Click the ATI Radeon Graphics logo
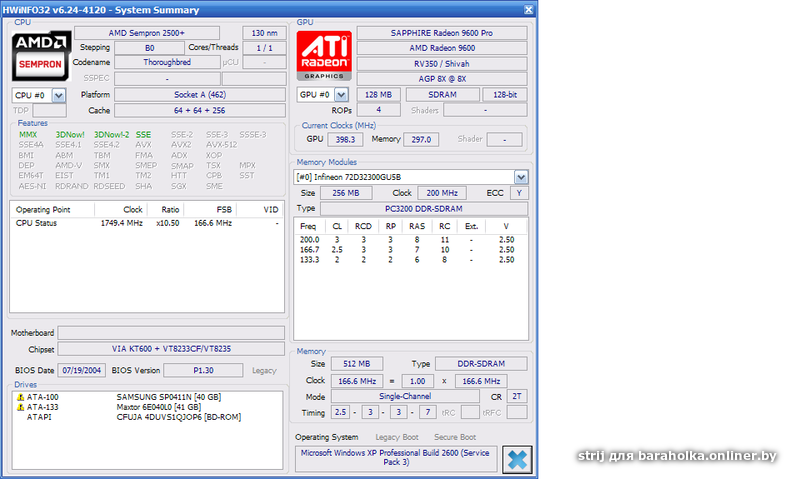 coord(324,56)
